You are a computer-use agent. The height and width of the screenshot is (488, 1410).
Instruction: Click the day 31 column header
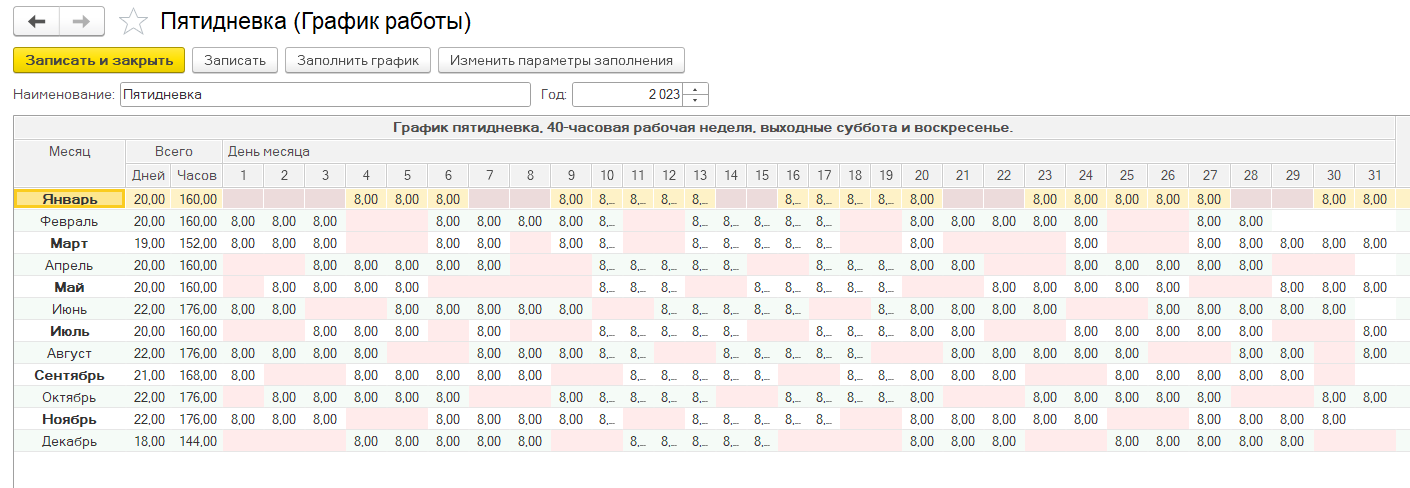(1374, 175)
